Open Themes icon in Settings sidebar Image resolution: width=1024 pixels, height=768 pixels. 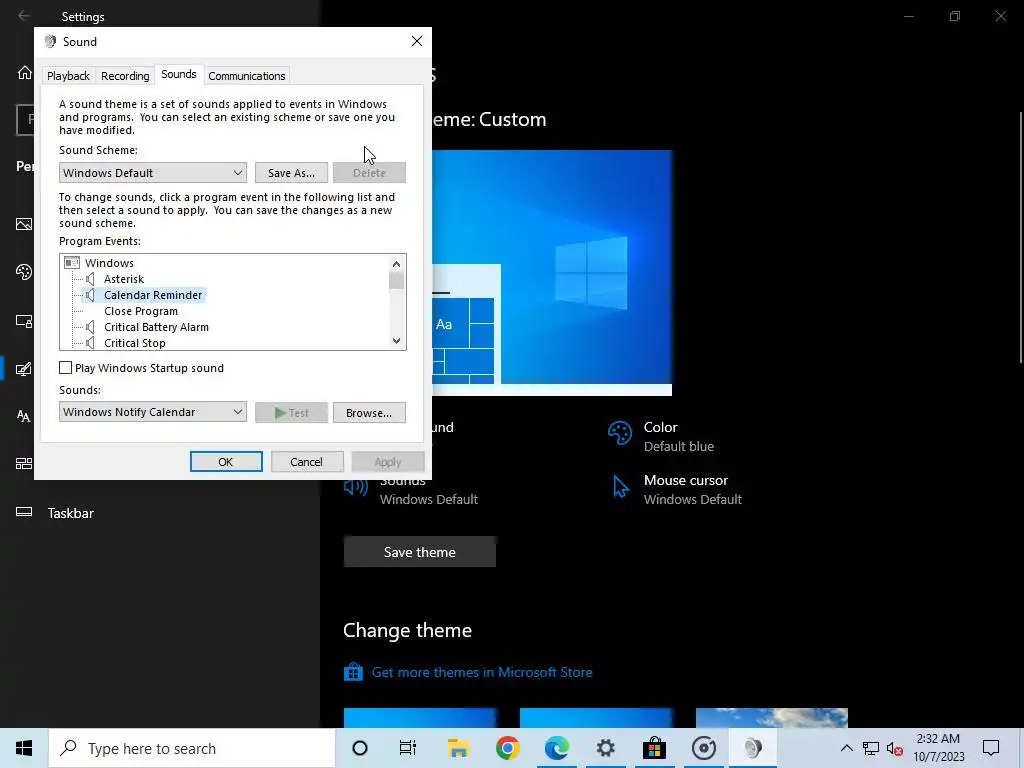point(24,369)
